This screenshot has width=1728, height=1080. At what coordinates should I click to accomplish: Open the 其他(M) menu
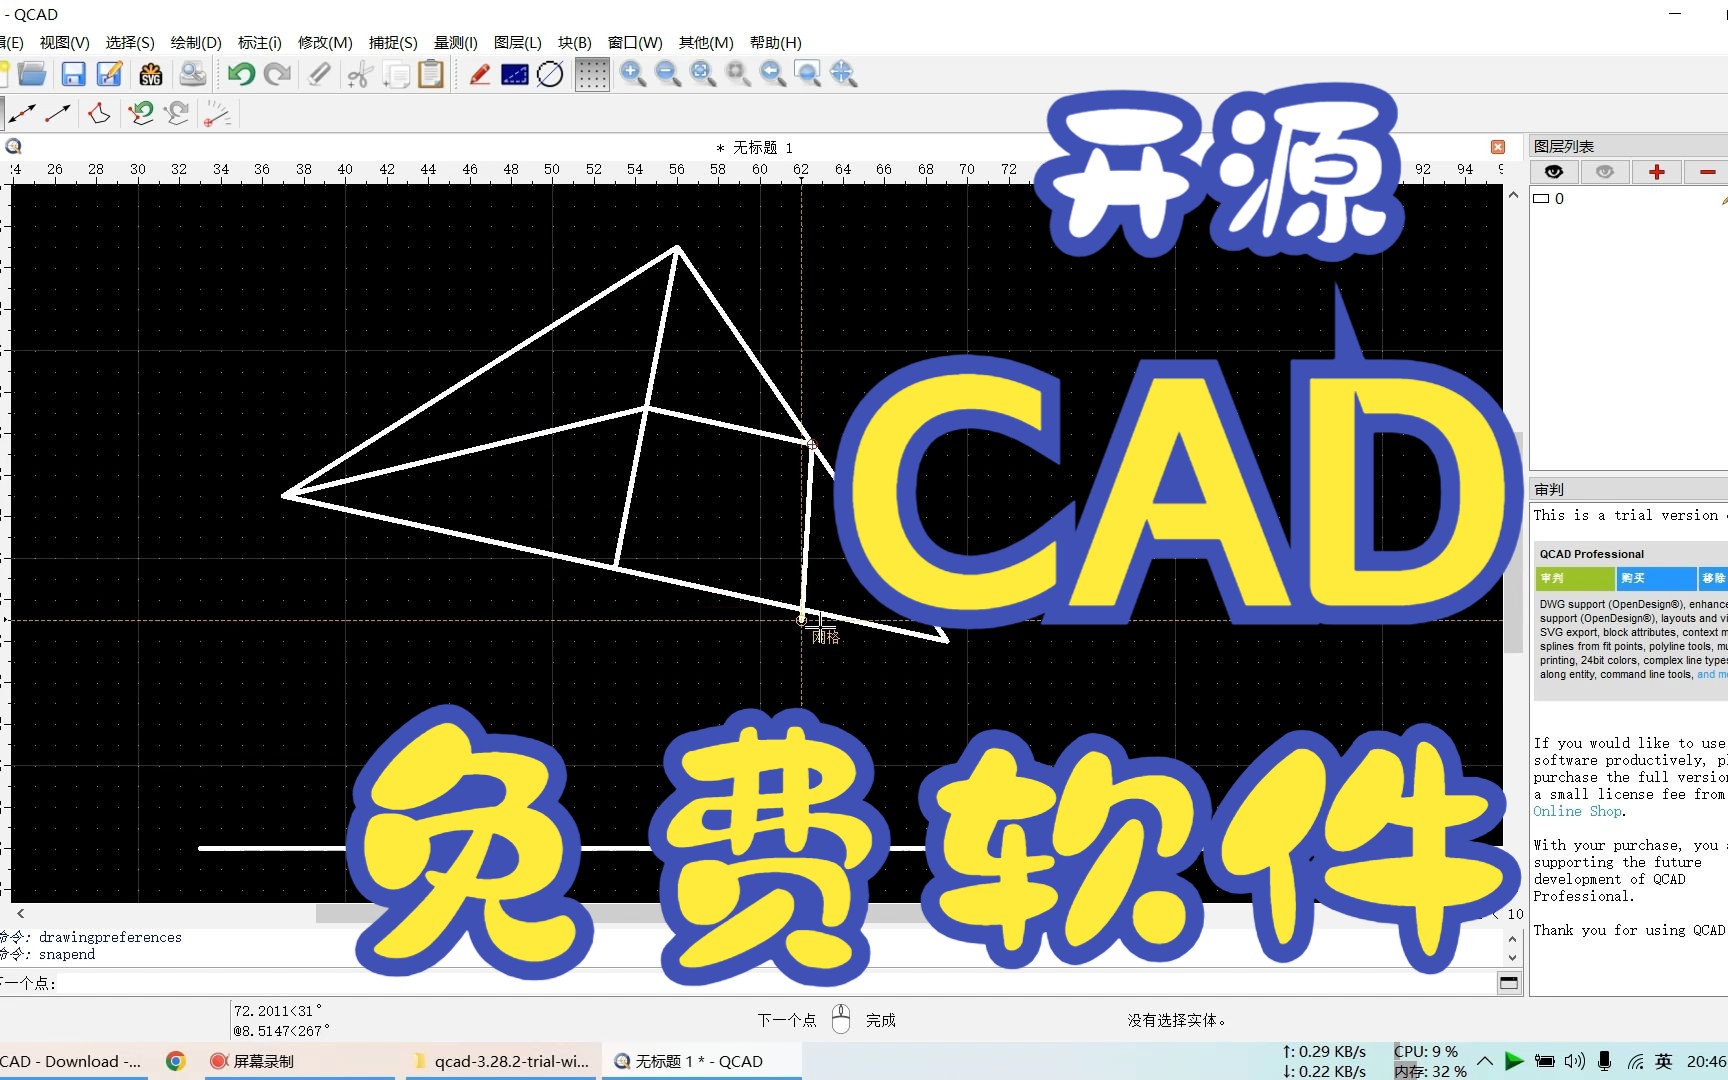pos(706,42)
